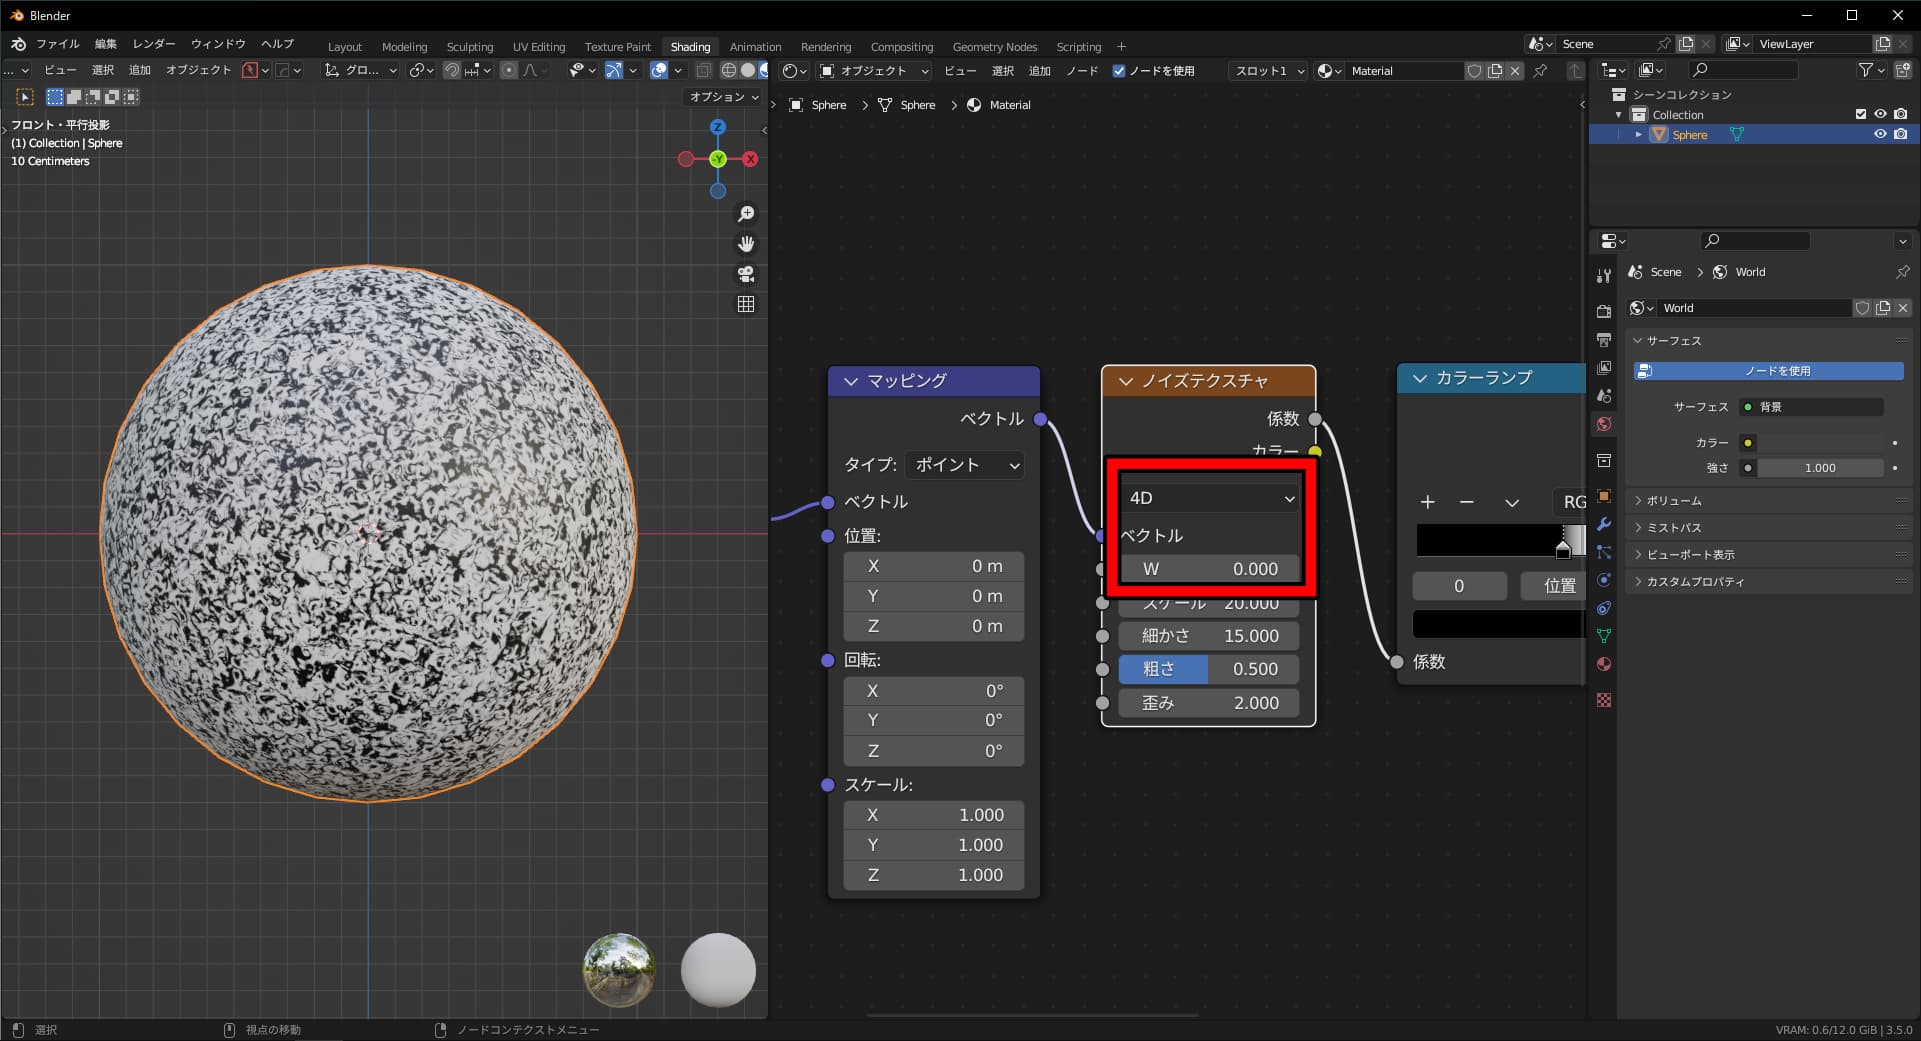This screenshot has height=1041, width=1921.
Task: Click the camera view icon in viewport gizmos
Action: (x=746, y=274)
